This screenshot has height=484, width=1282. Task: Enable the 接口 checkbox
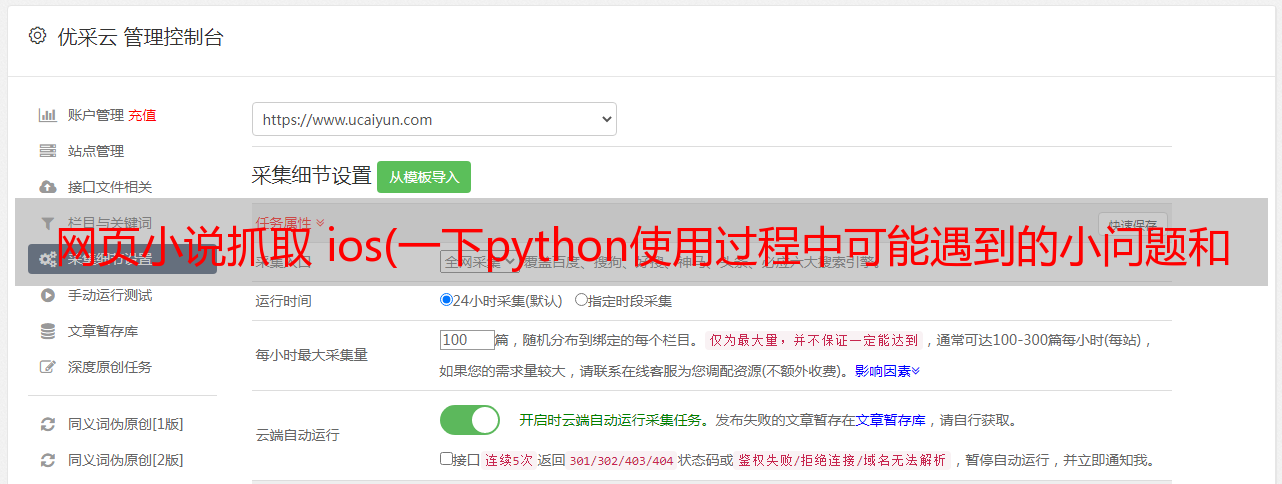pyautogui.click(x=446, y=459)
